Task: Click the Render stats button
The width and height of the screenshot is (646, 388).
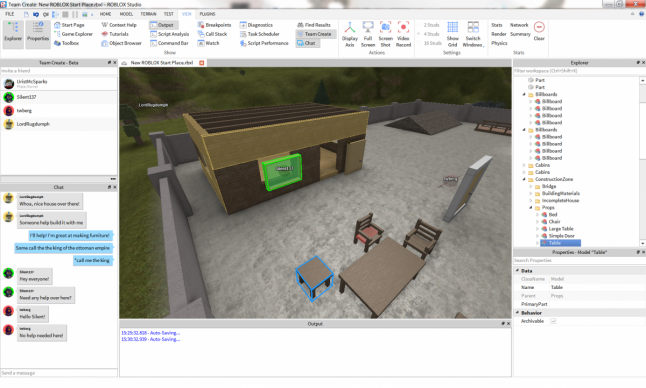Action: [x=499, y=34]
